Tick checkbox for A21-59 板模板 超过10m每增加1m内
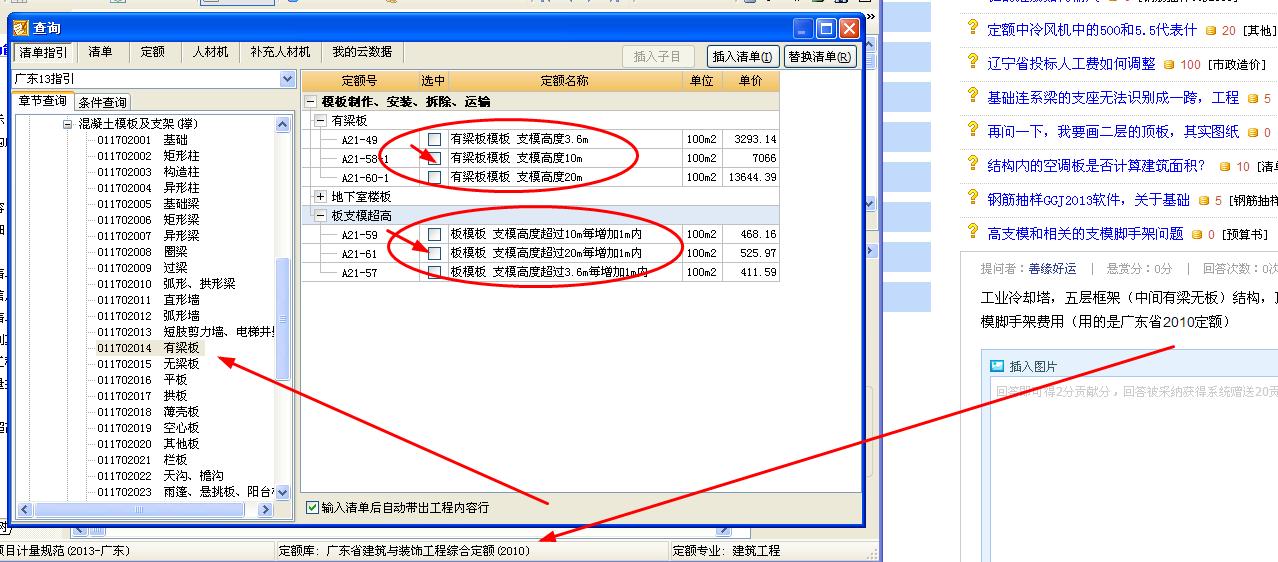This screenshot has height=562, width=1278. point(434,234)
